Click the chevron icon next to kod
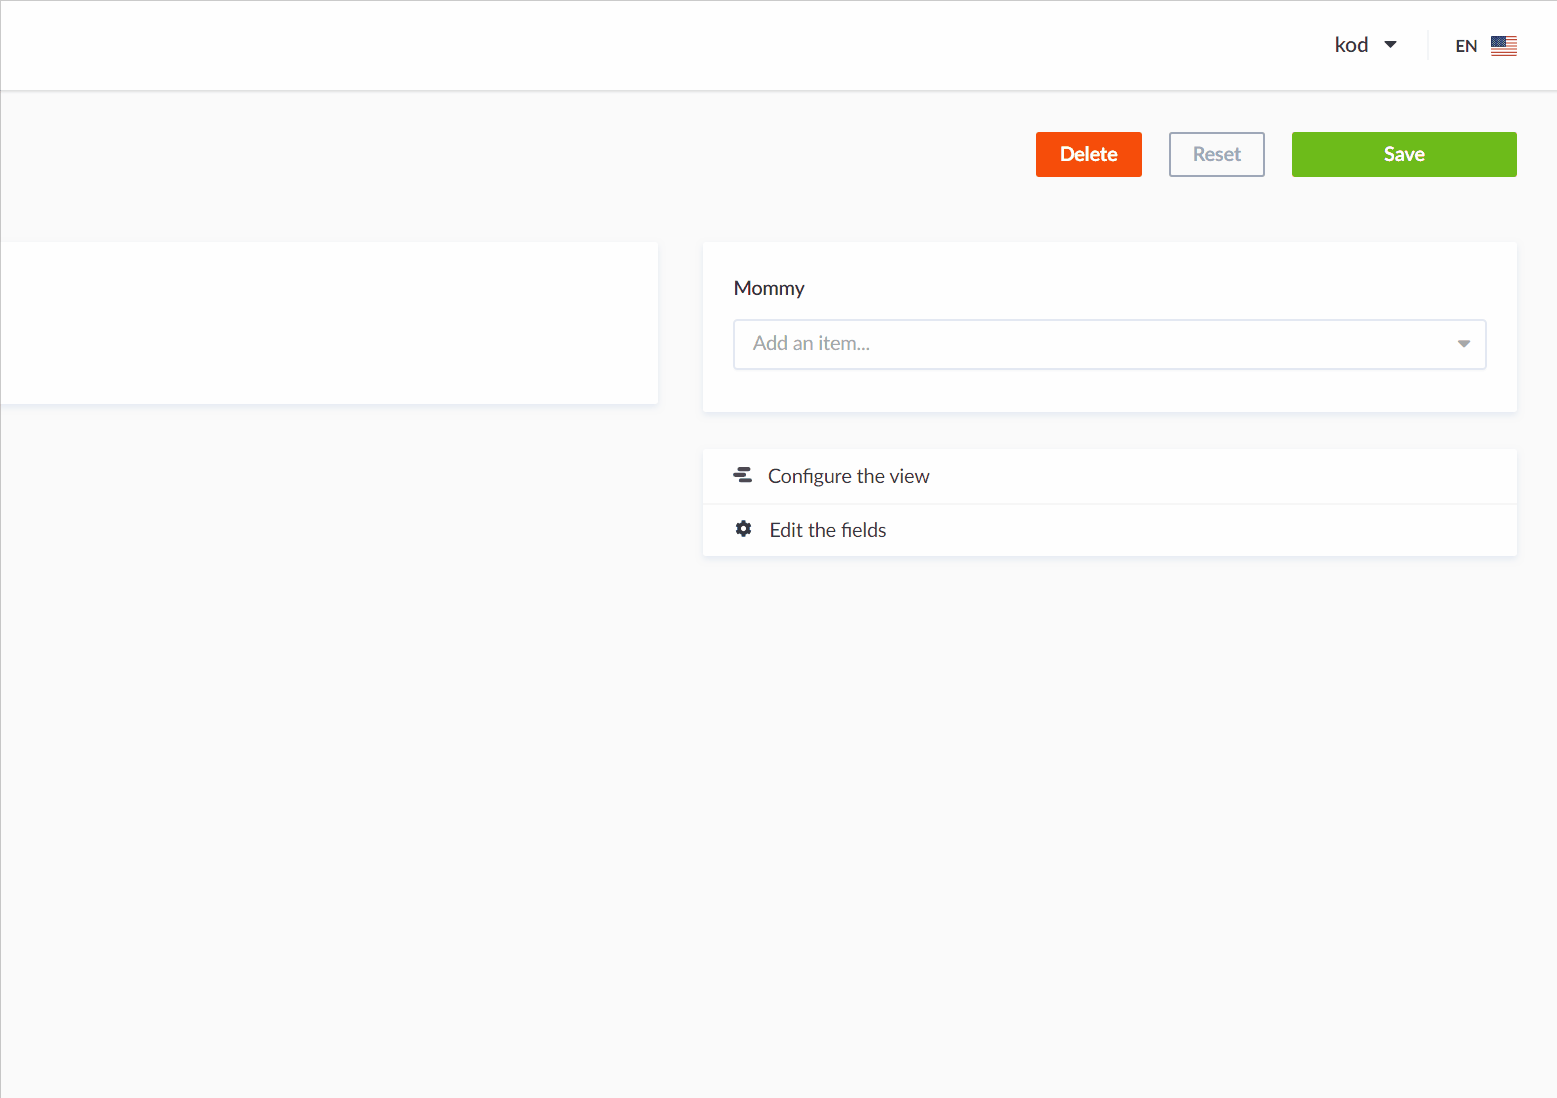1557x1098 pixels. pyautogui.click(x=1391, y=44)
